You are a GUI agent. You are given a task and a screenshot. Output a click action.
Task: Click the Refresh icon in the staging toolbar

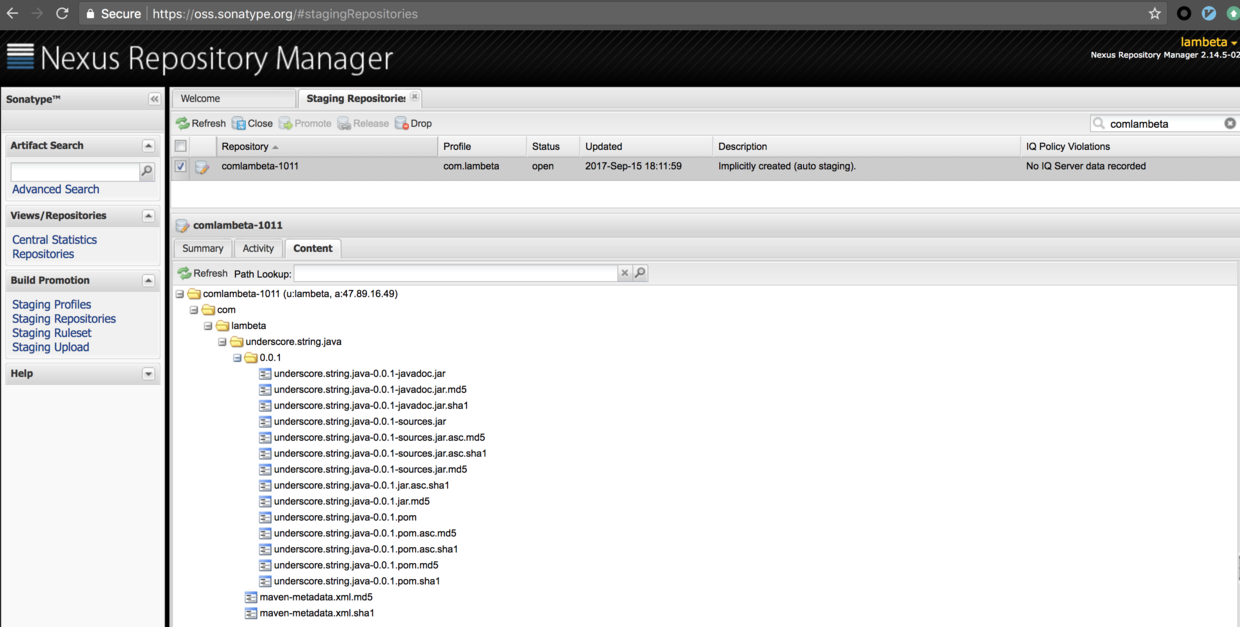182,123
